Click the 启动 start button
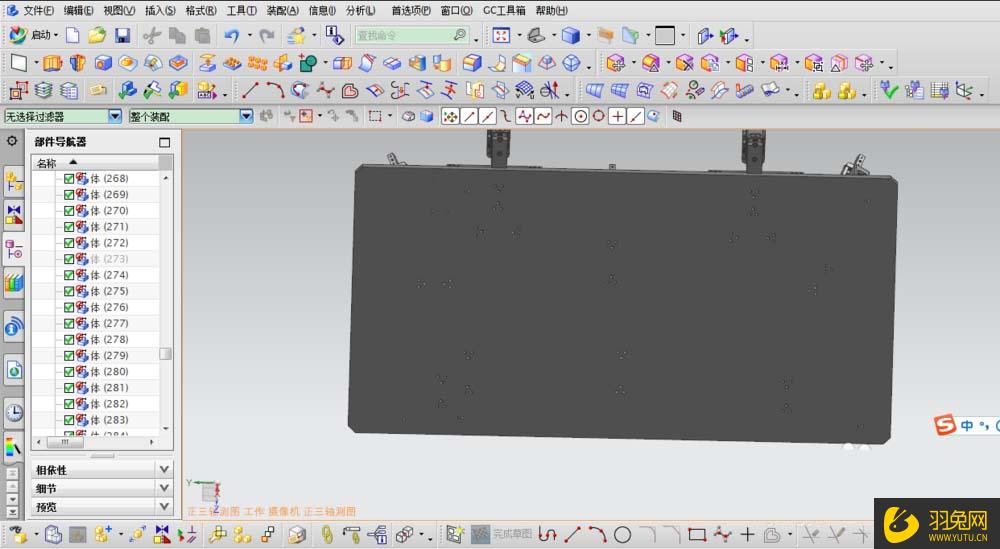The image size is (1000, 549). [35, 35]
